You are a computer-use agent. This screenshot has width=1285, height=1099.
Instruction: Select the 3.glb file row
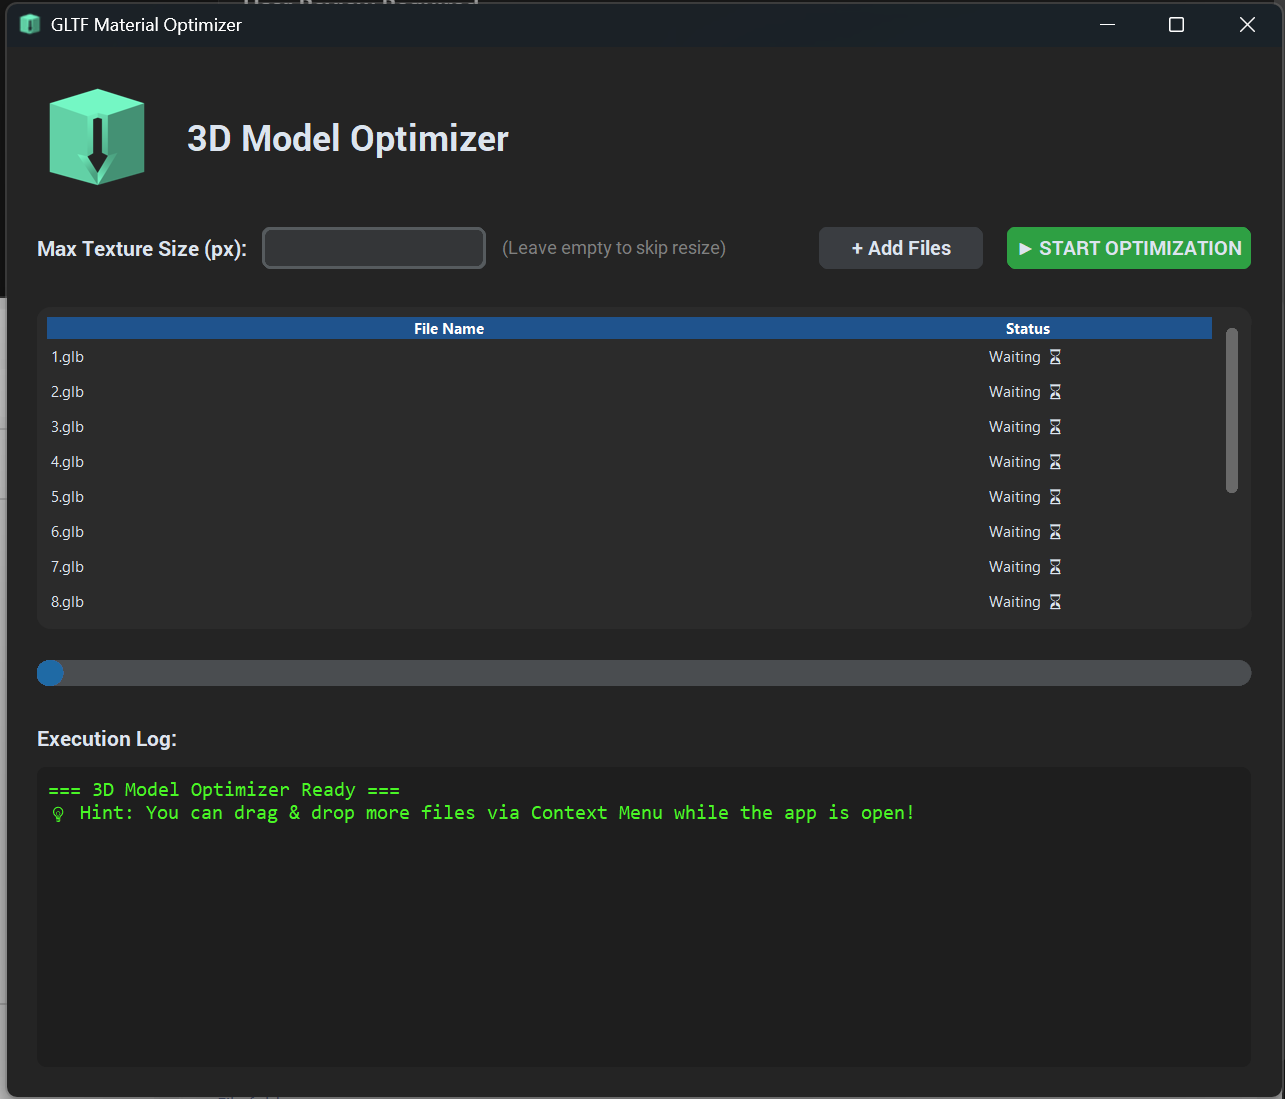coord(629,427)
